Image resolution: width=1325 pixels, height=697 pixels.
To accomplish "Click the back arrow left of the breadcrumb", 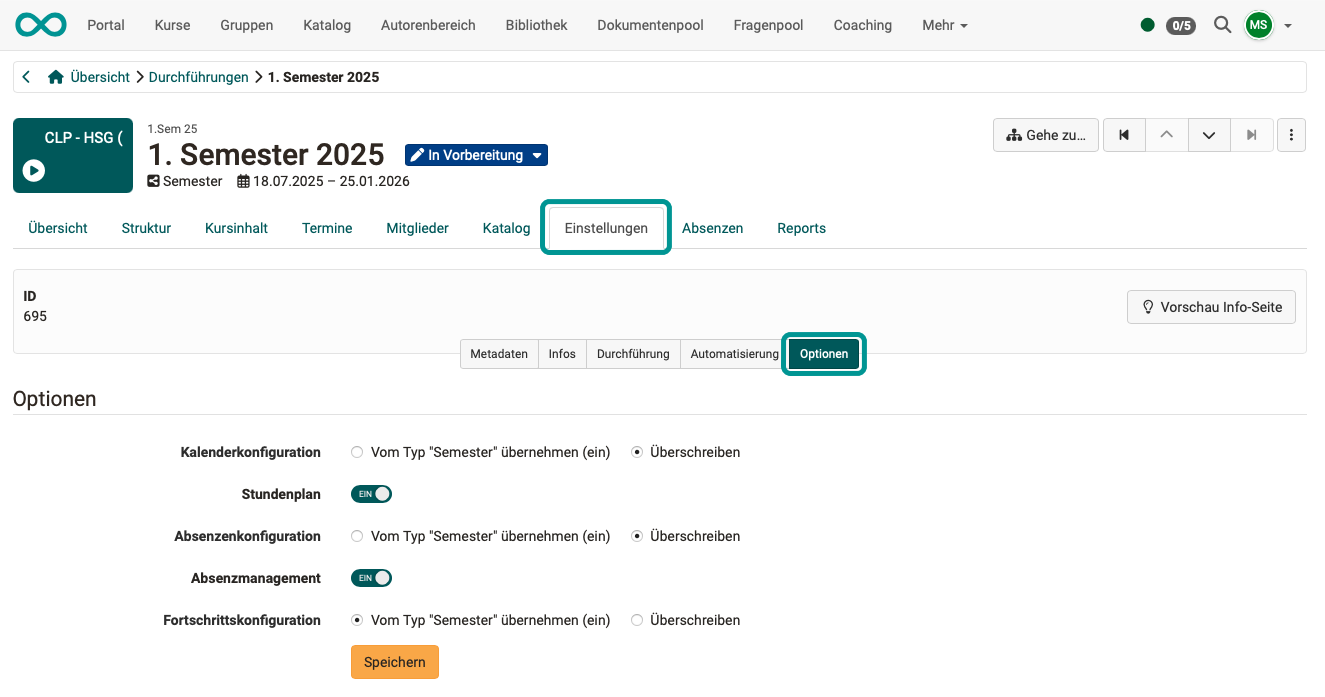I will coord(26,76).
